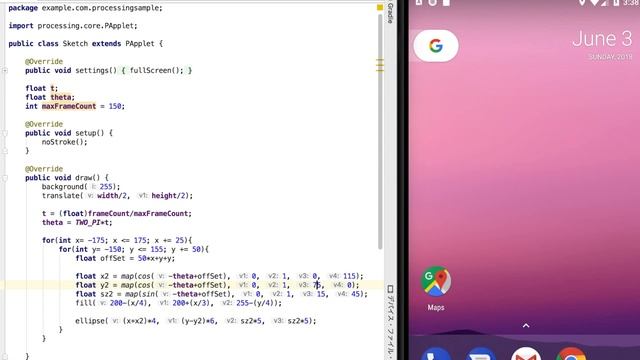Click the float y2 highlighted line

pyautogui.click(x=217, y=285)
